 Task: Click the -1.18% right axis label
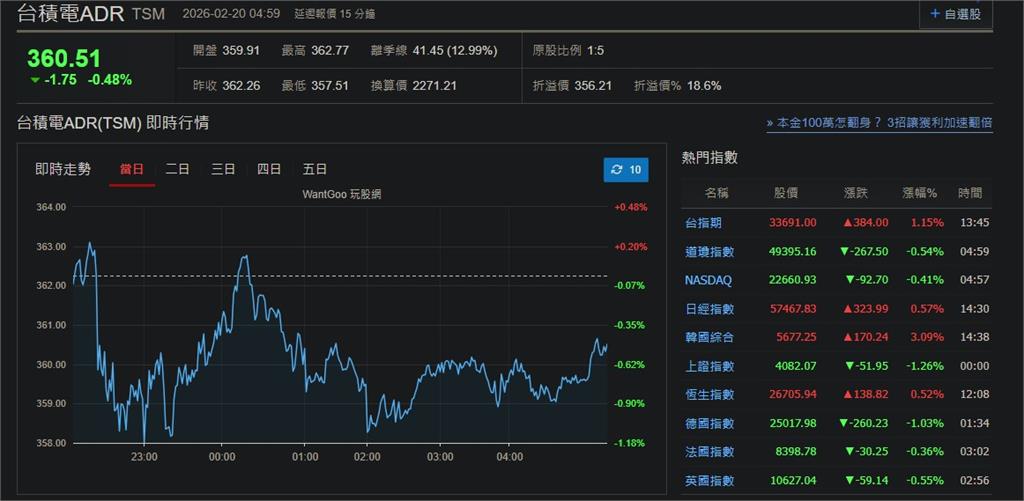pos(630,443)
